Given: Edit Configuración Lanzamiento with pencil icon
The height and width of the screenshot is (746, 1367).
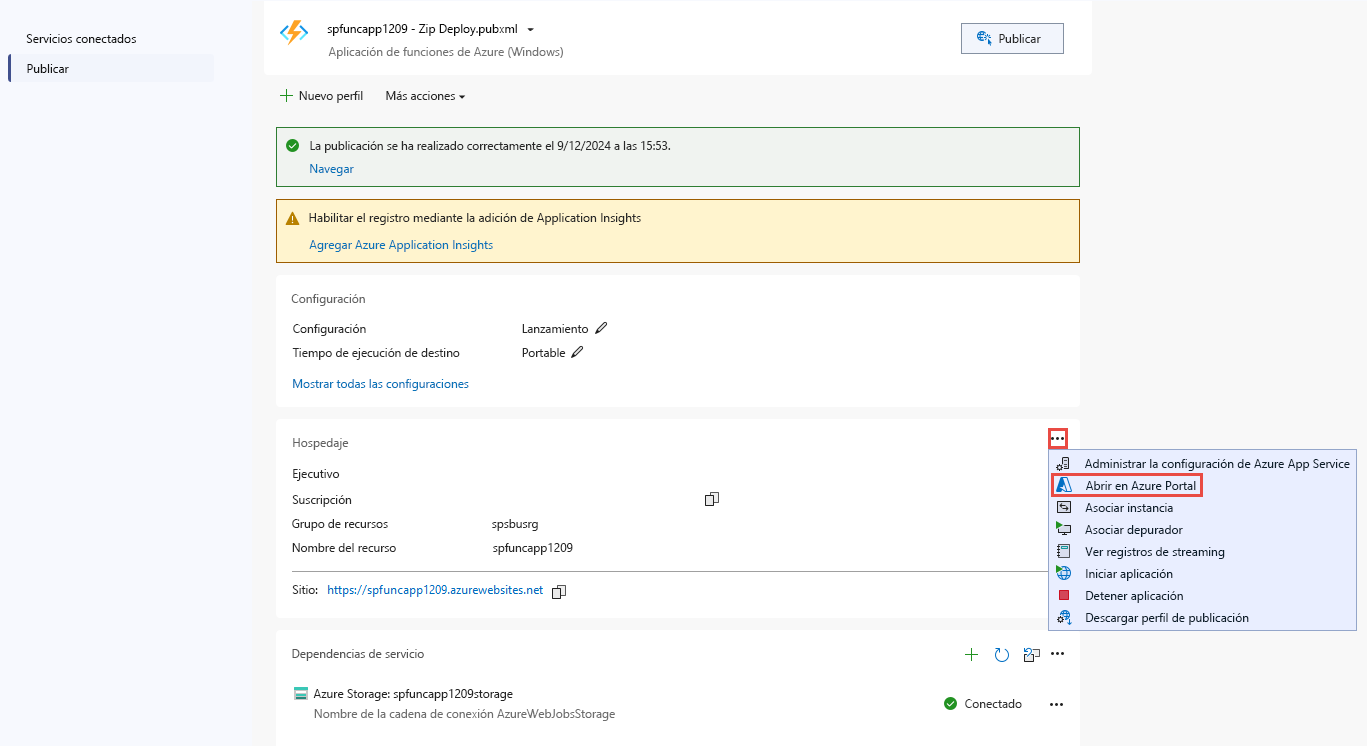Looking at the screenshot, I should tap(601, 328).
